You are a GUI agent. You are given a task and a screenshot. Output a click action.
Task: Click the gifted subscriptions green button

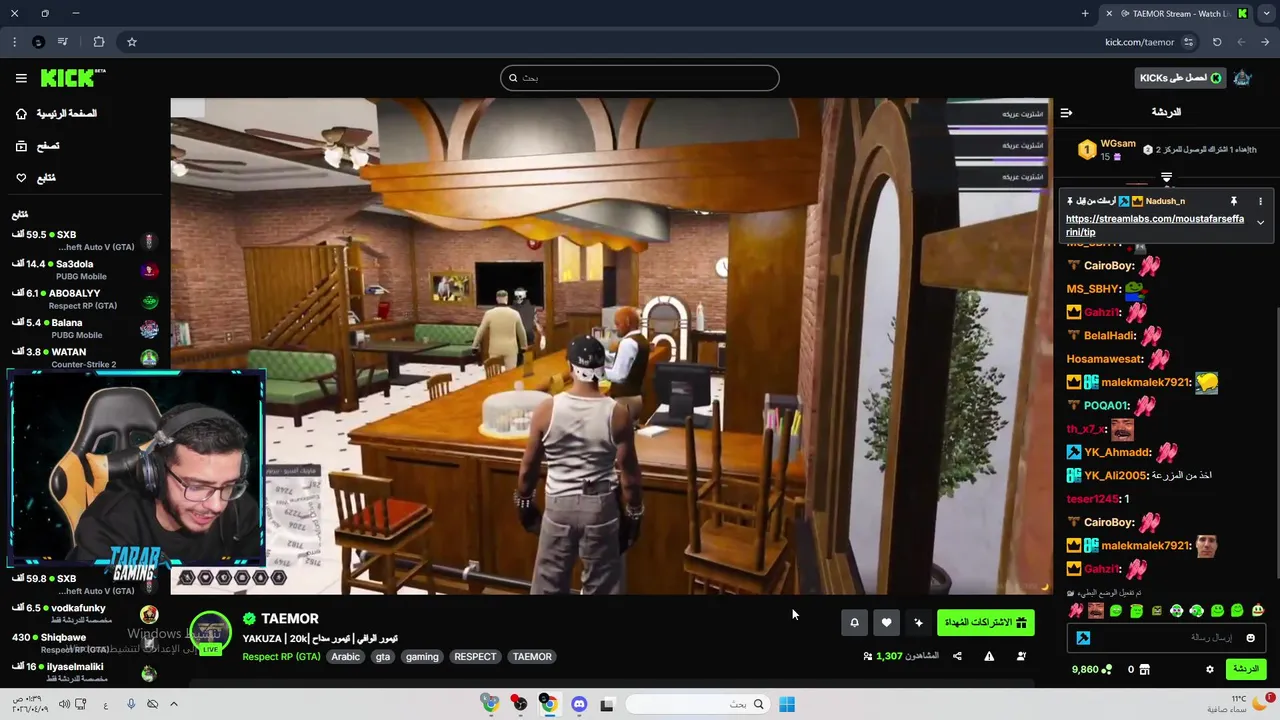[986, 623]
